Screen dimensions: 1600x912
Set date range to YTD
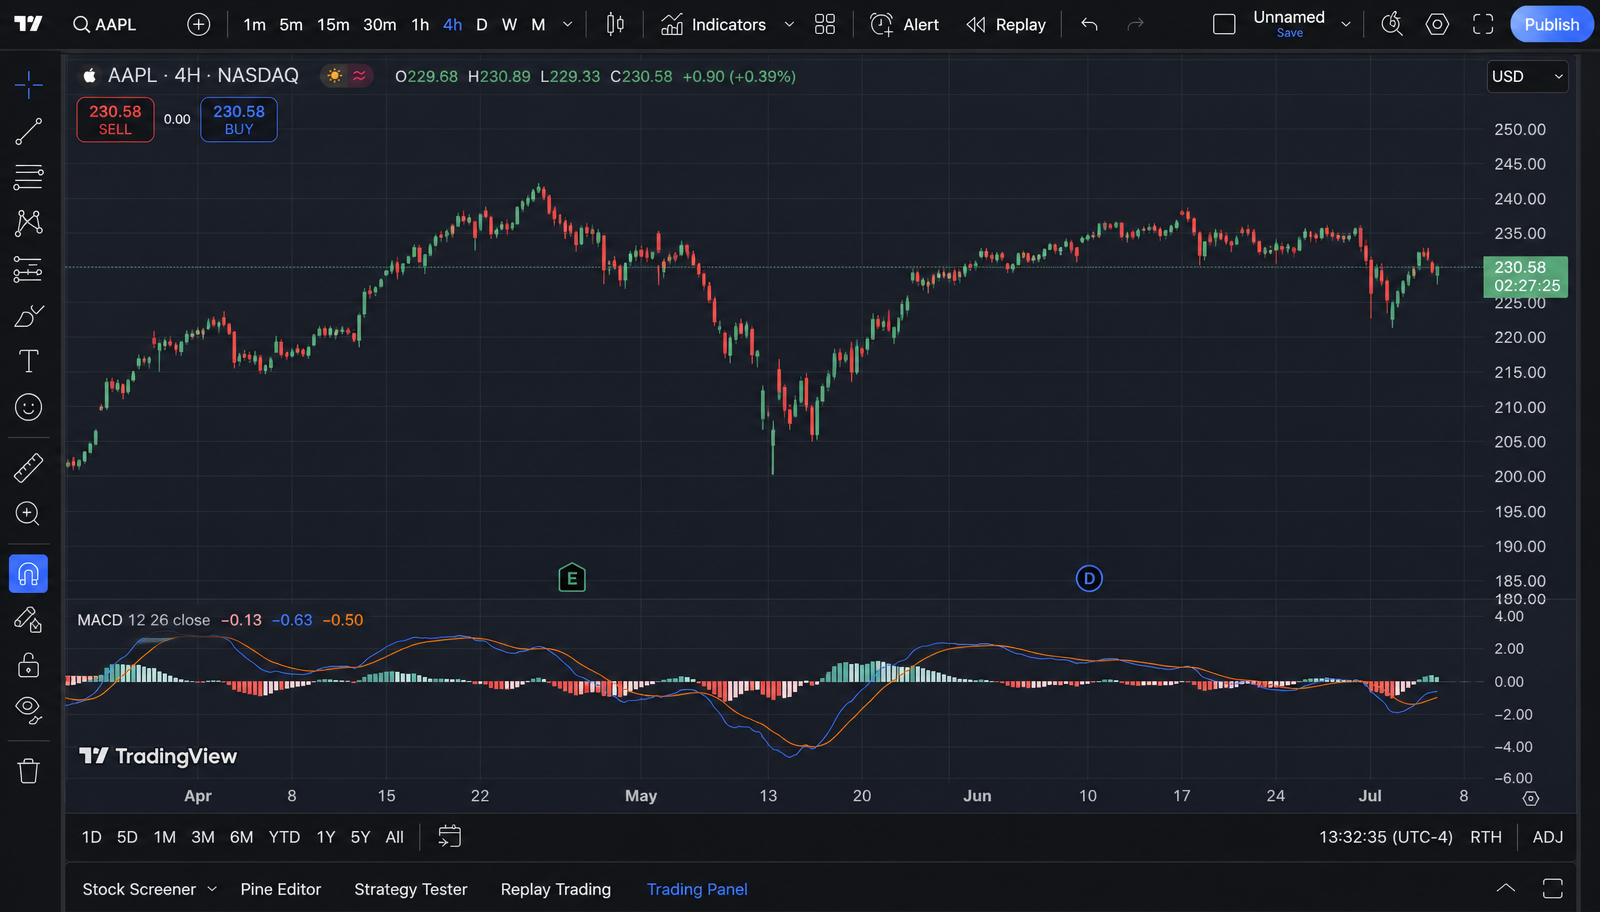284,837
